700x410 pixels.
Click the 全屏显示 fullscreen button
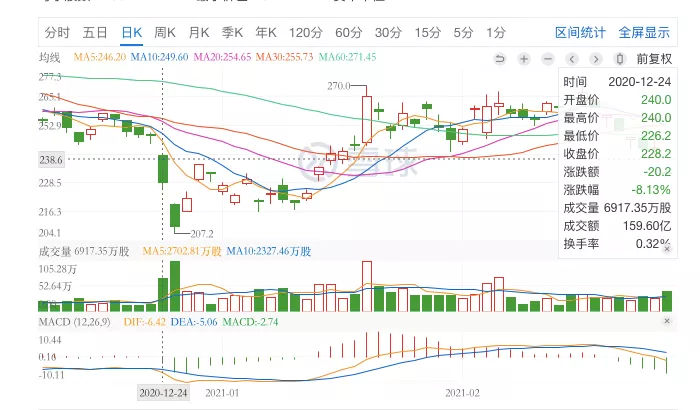click(644, 32)
